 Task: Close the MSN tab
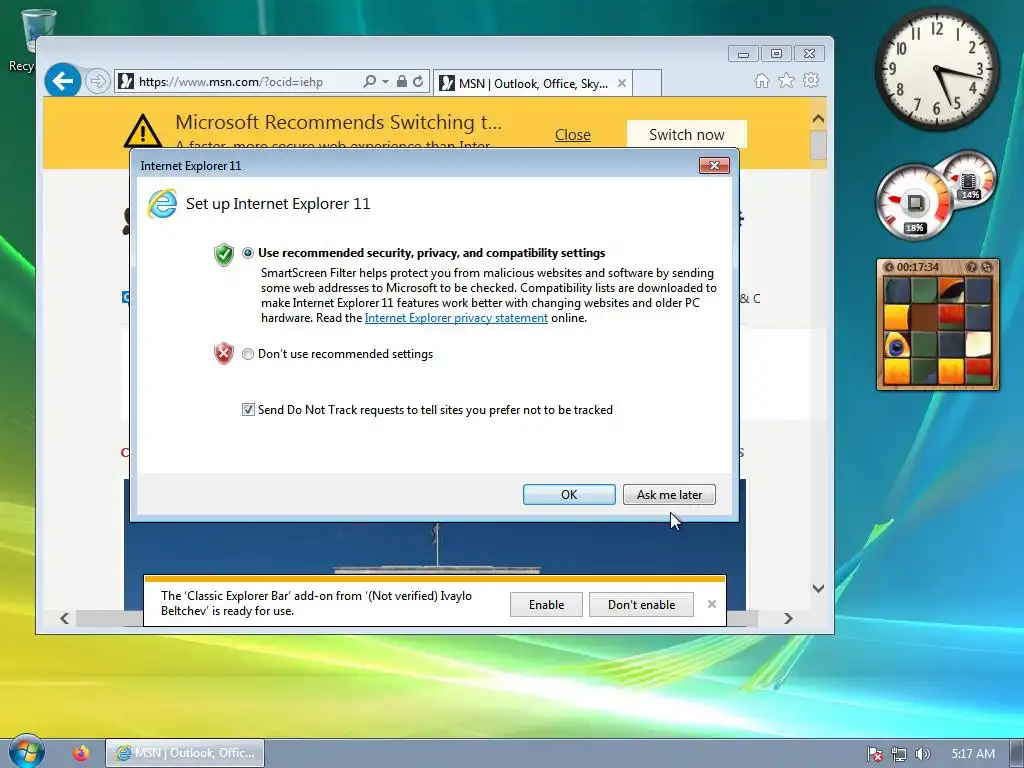click(x=622, y=83)
